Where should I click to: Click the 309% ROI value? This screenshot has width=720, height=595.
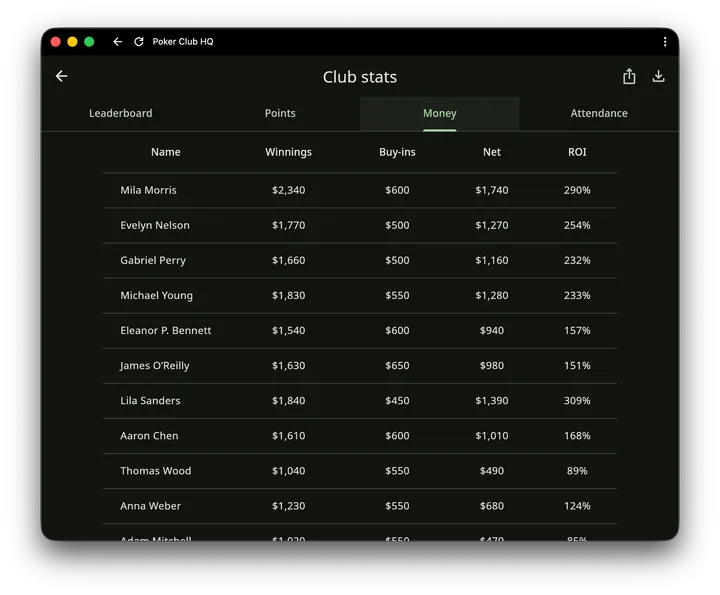577,401
